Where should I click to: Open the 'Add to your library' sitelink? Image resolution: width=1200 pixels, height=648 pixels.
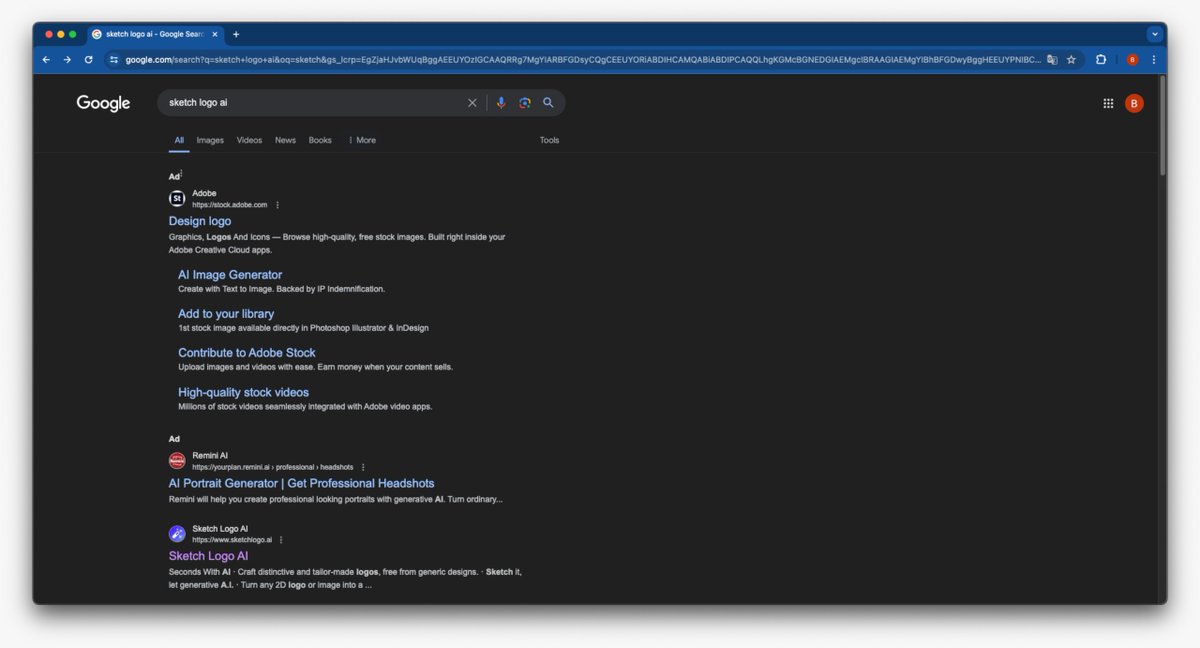click(x=226, y=314)
